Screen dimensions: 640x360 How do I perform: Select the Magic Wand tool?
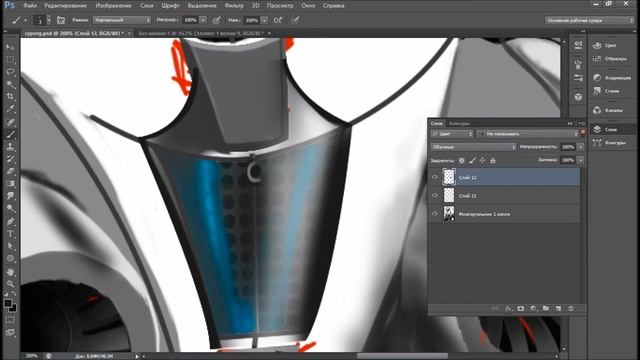tap(10, 84)
